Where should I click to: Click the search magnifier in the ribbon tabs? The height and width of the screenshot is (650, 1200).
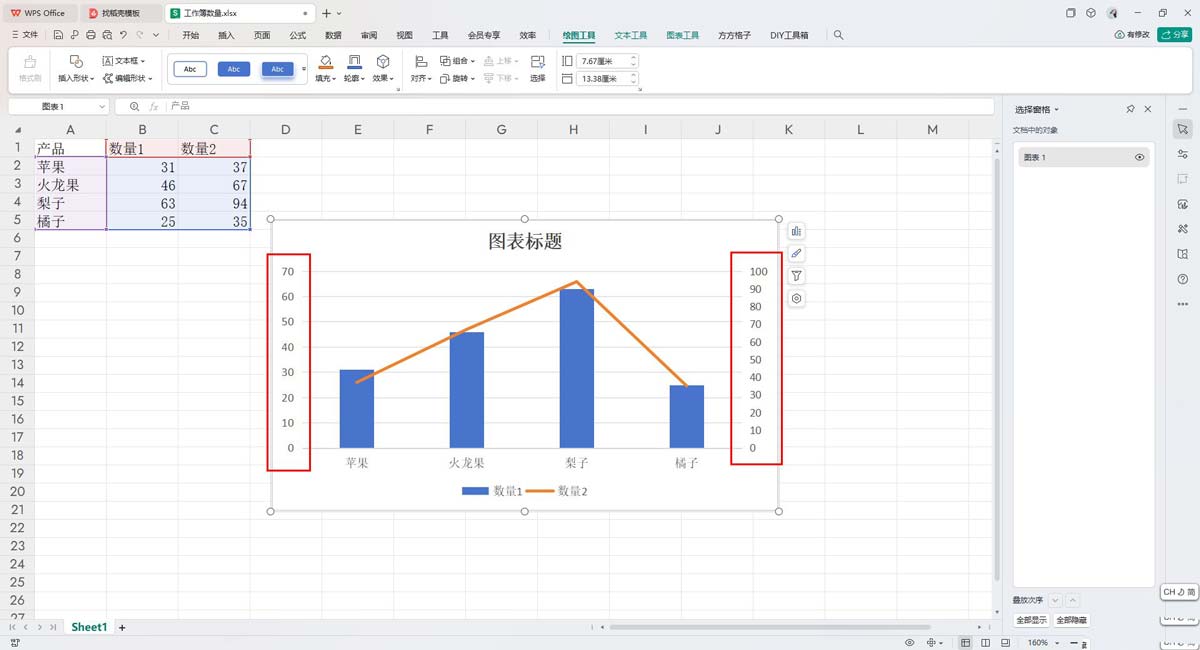[x=838, y=35]
